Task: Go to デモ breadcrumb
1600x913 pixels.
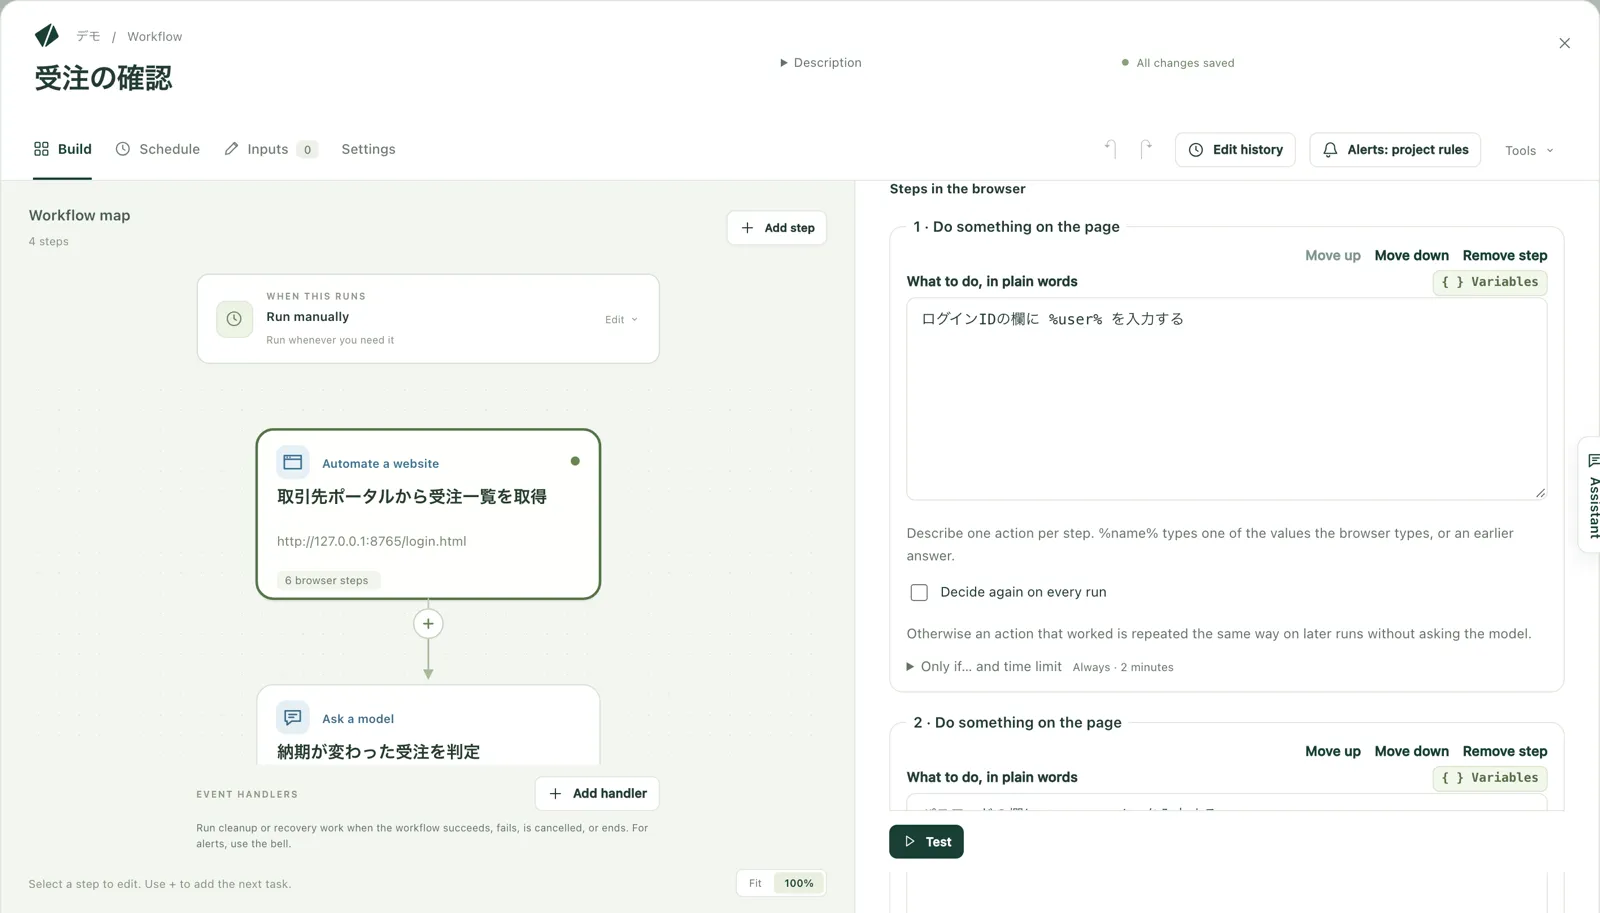Action: click(88, 36)
